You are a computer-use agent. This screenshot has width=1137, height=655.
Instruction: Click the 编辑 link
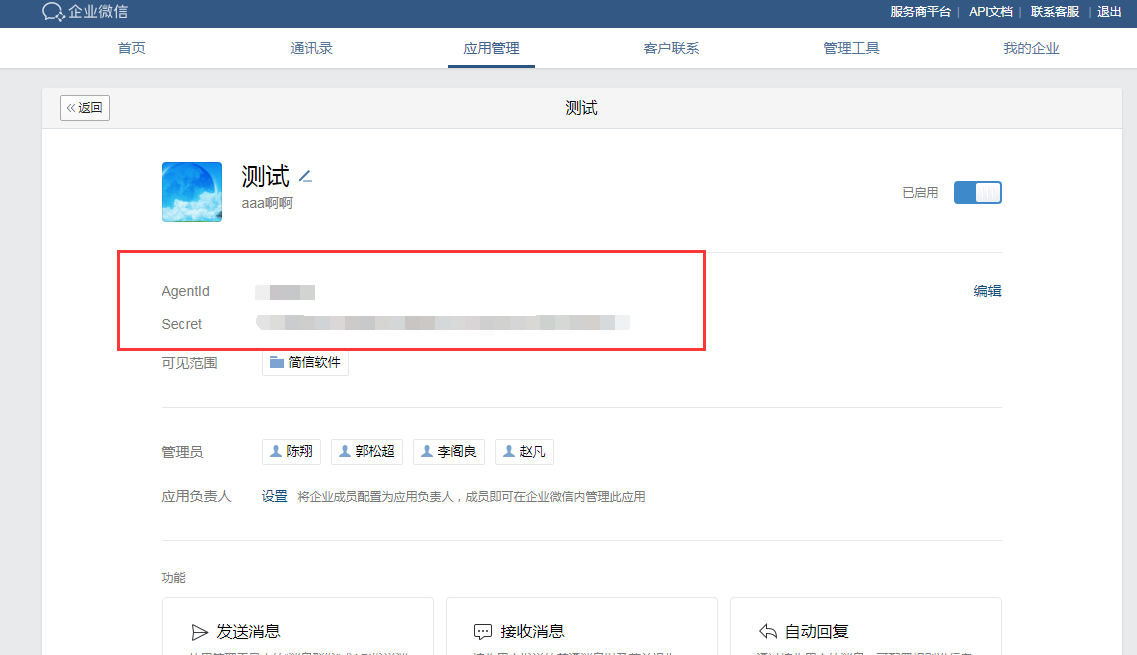pos(987,291)
